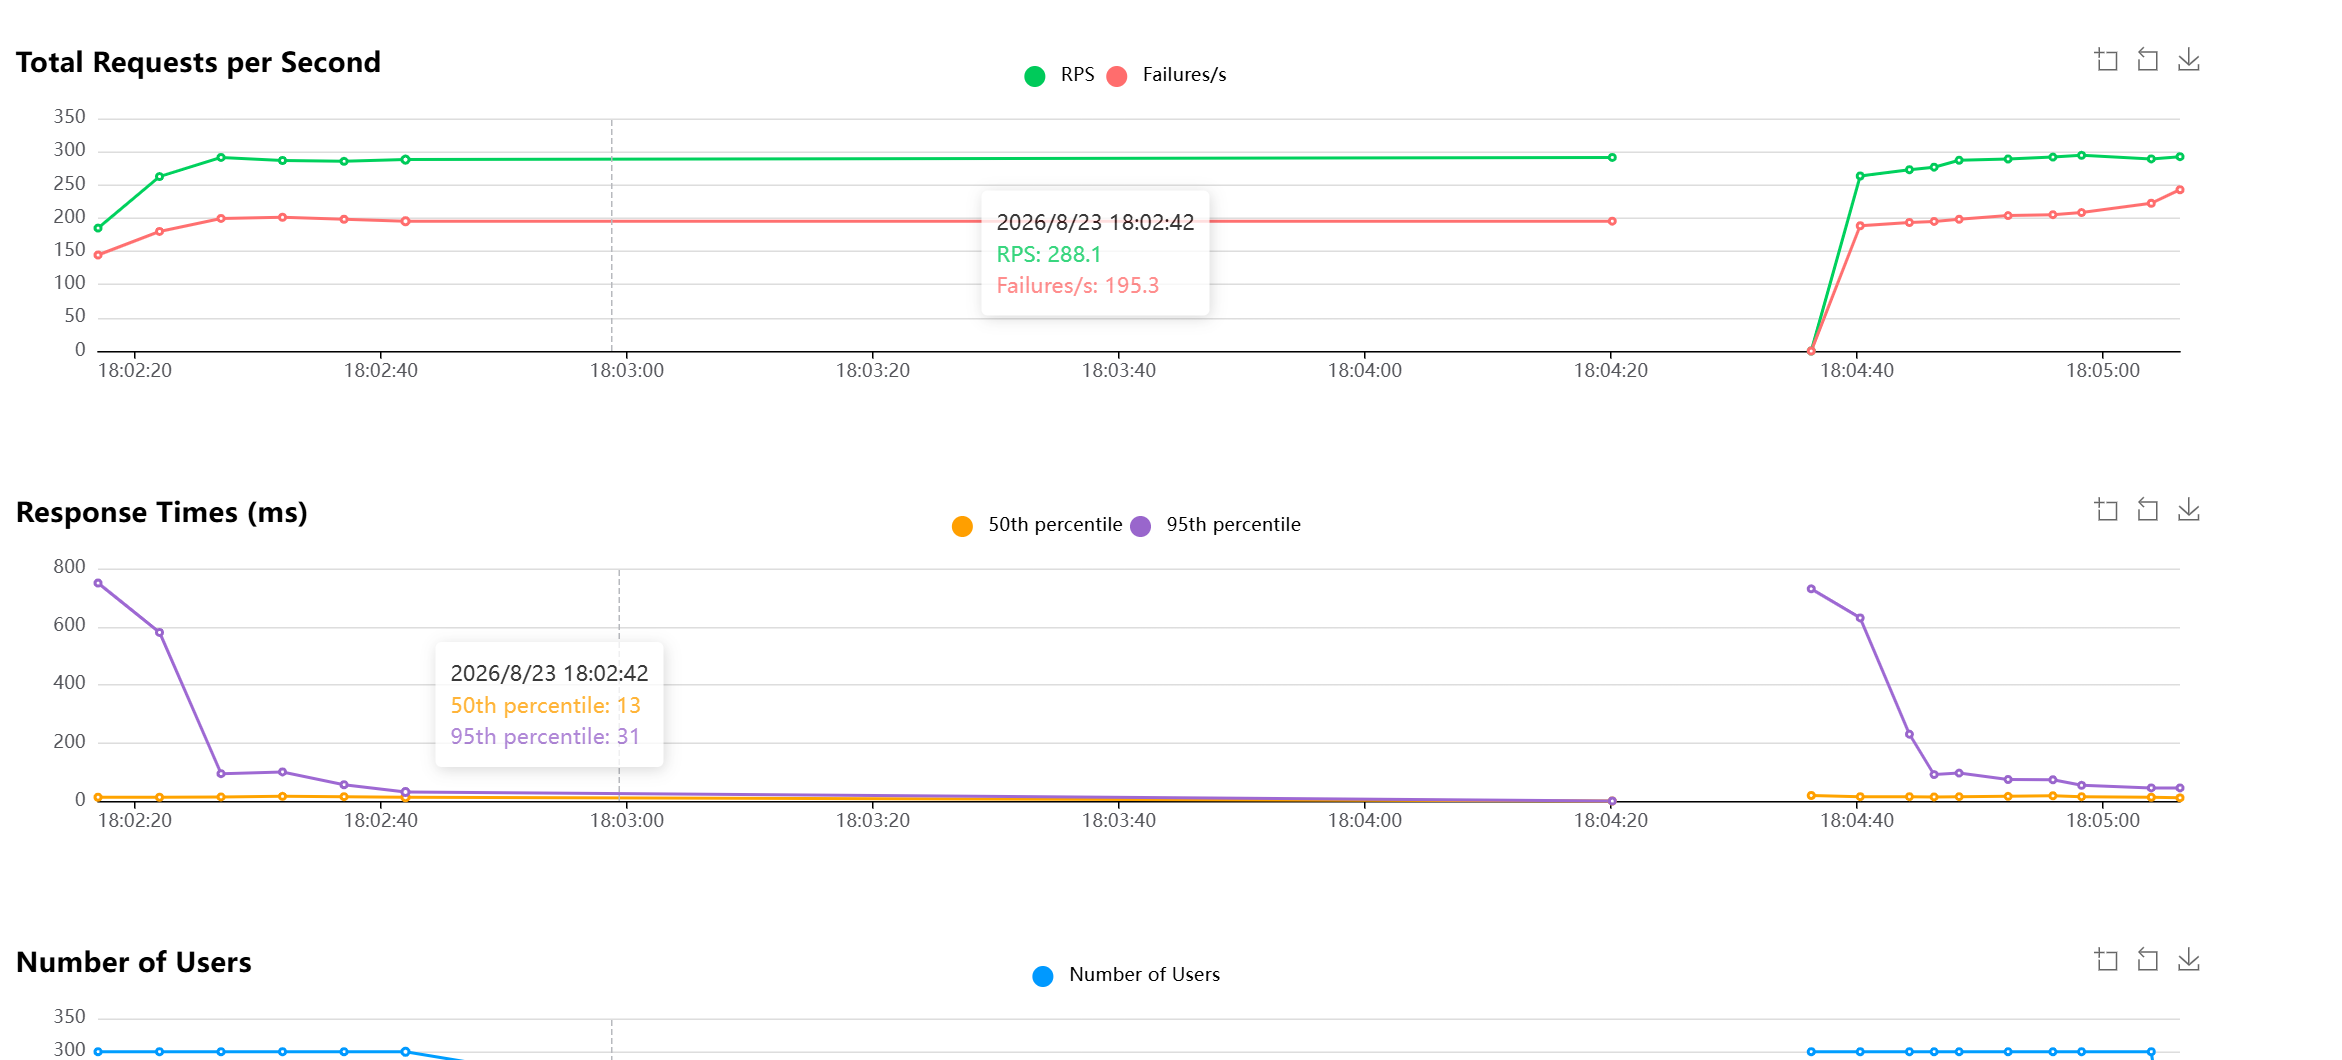Click 18:02:20 label on Response Times axis
Viewport: 2342px width, 1060px height.
tap(135, 820)
